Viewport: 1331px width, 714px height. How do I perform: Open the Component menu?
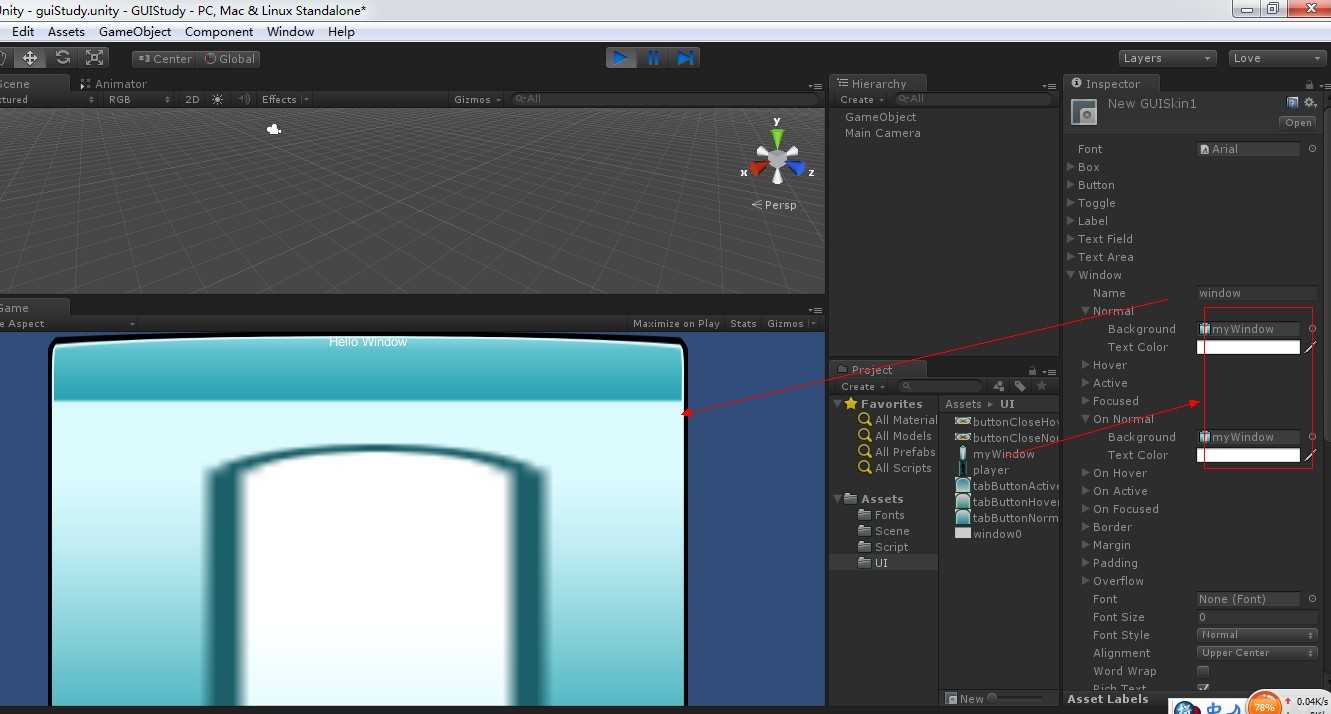tap(219, 31)
